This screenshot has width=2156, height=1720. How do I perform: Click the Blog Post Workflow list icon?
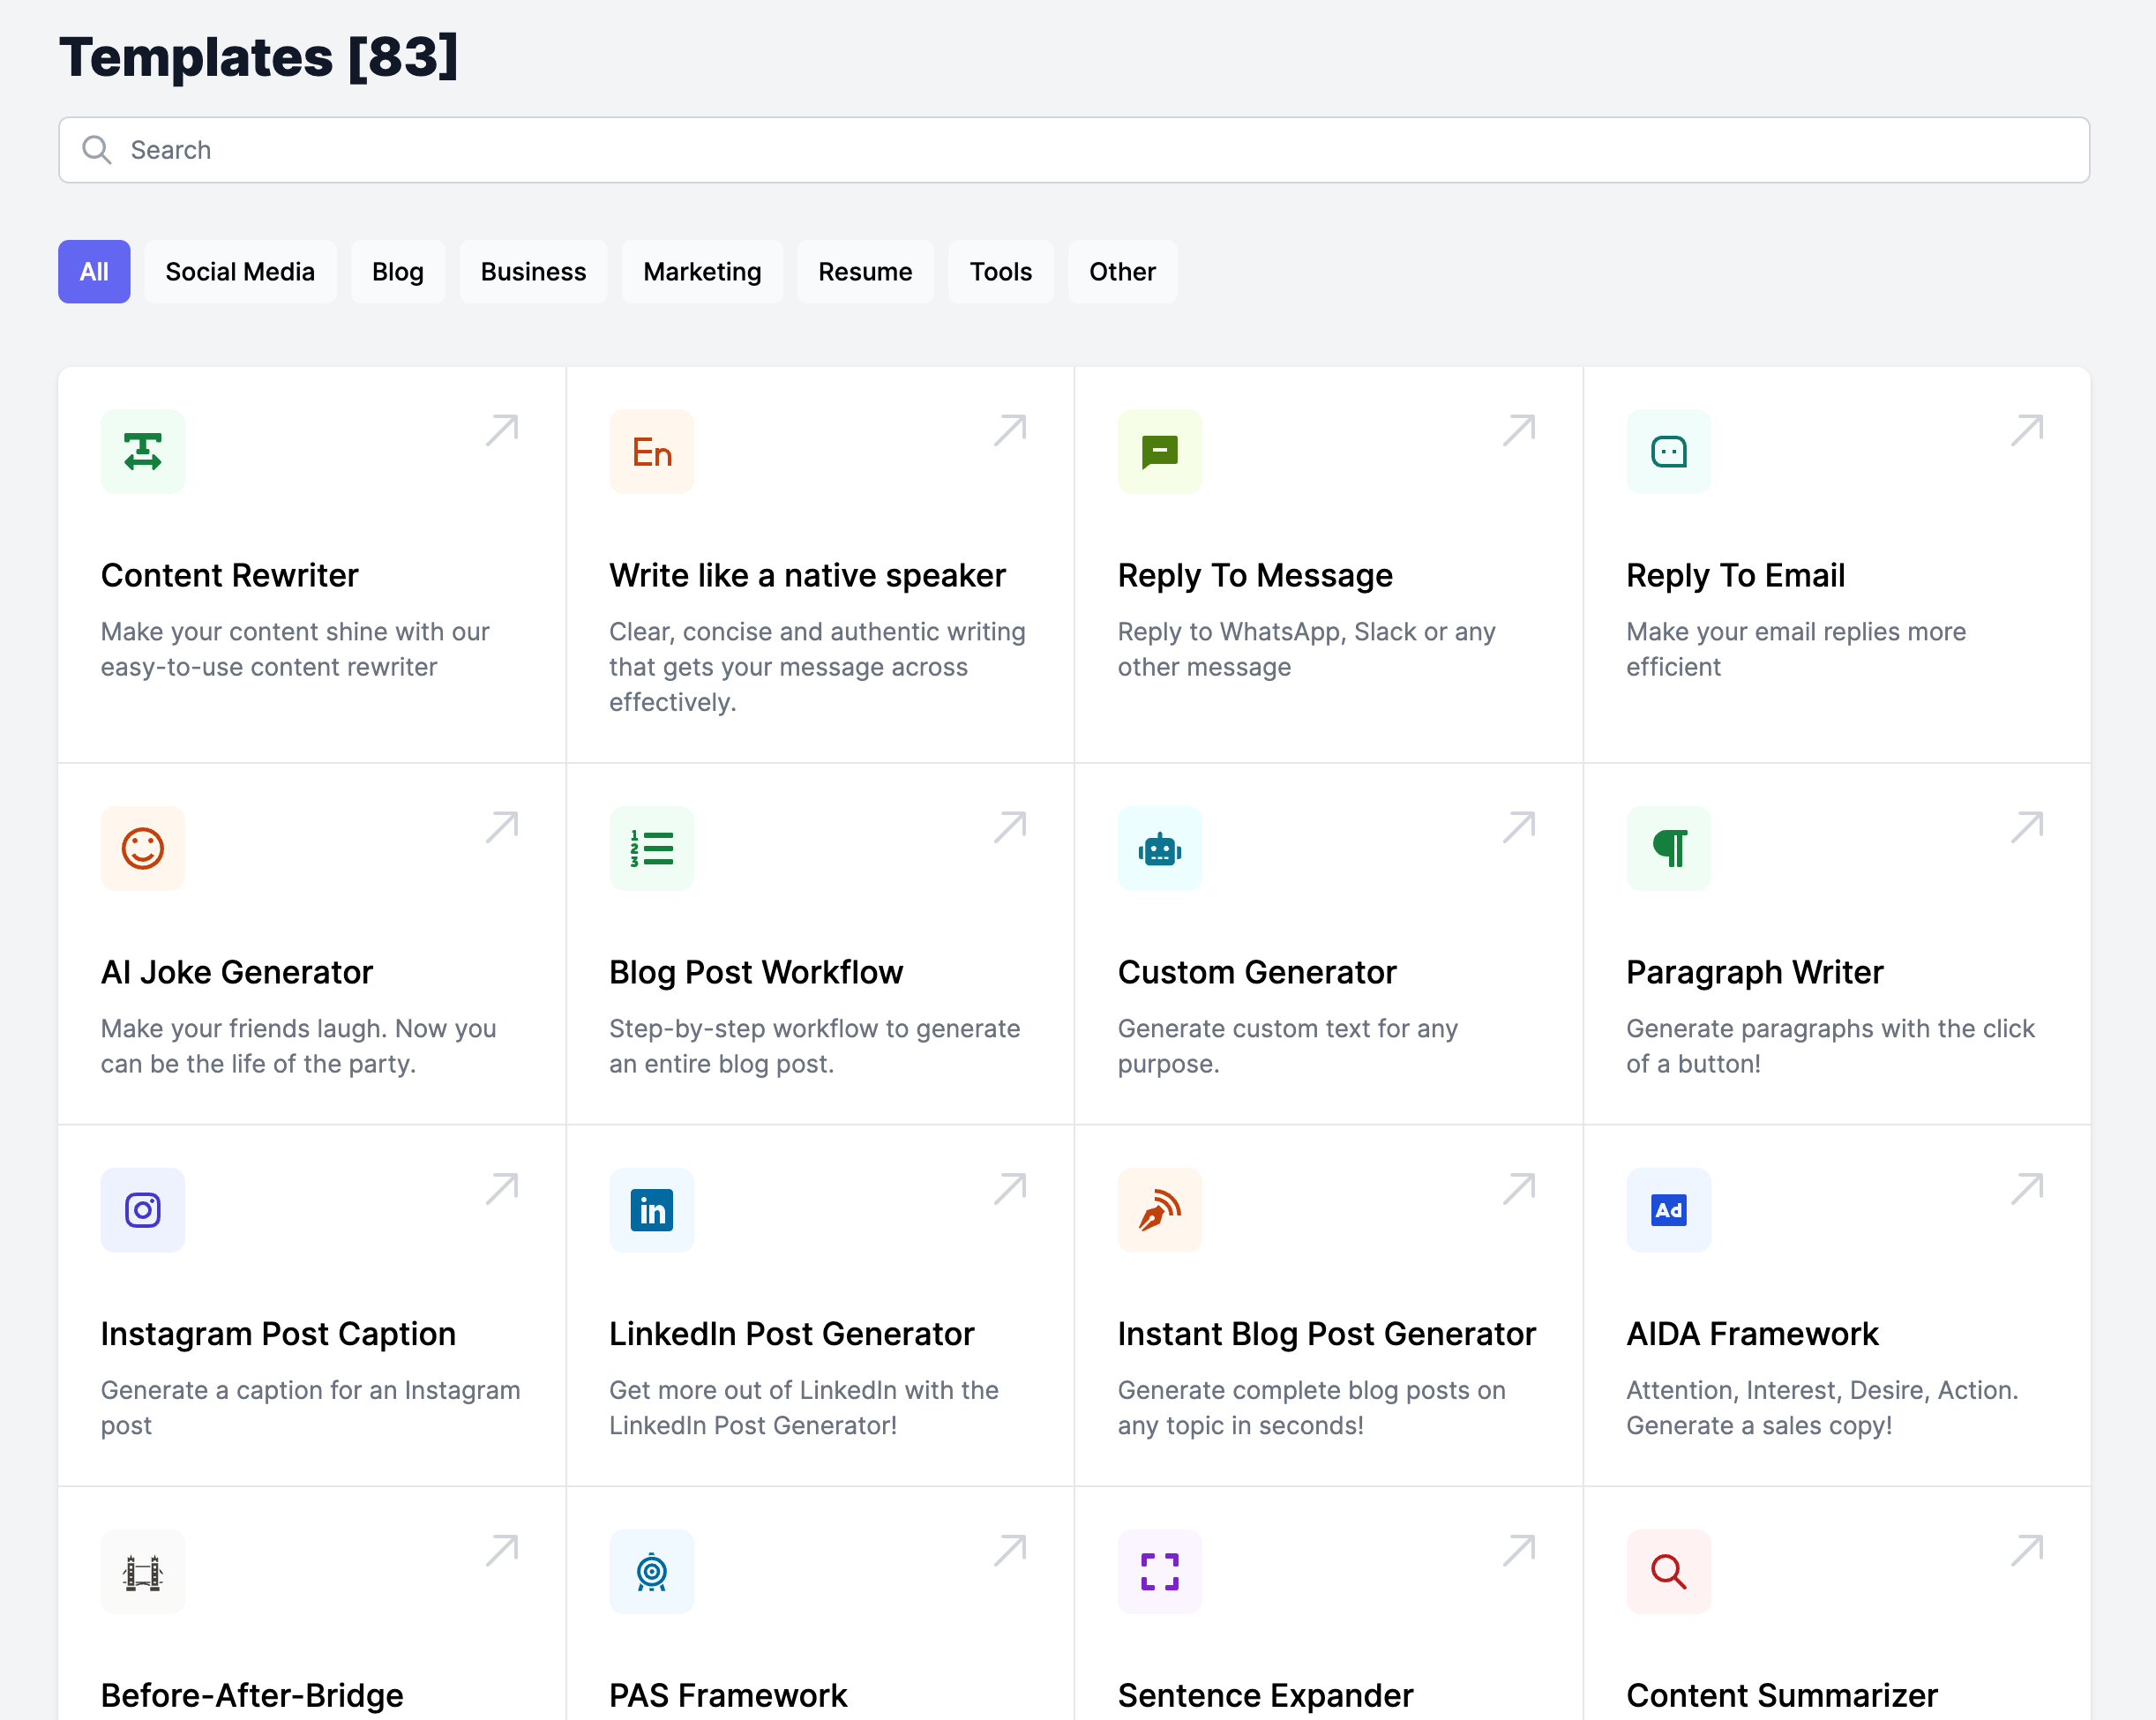(x=651, y=848)
